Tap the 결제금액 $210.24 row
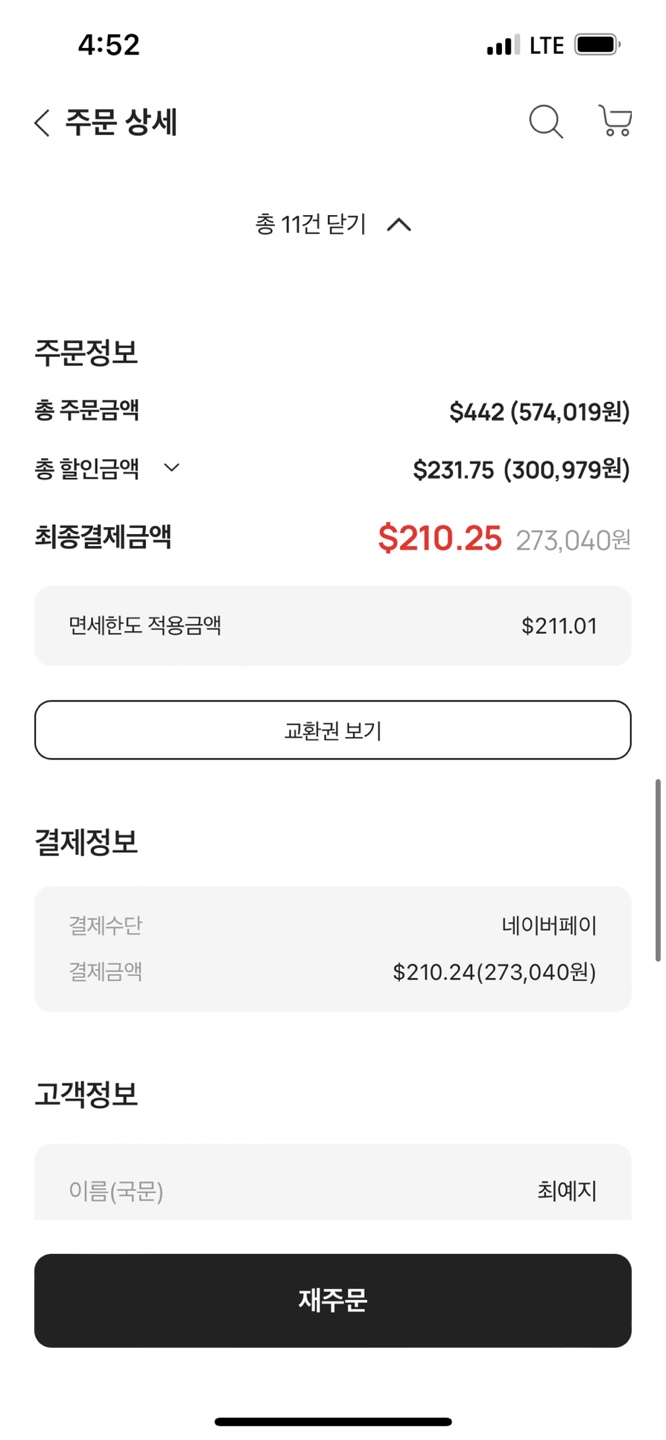This screenshot has height=1440, width=666. (332, 972)
